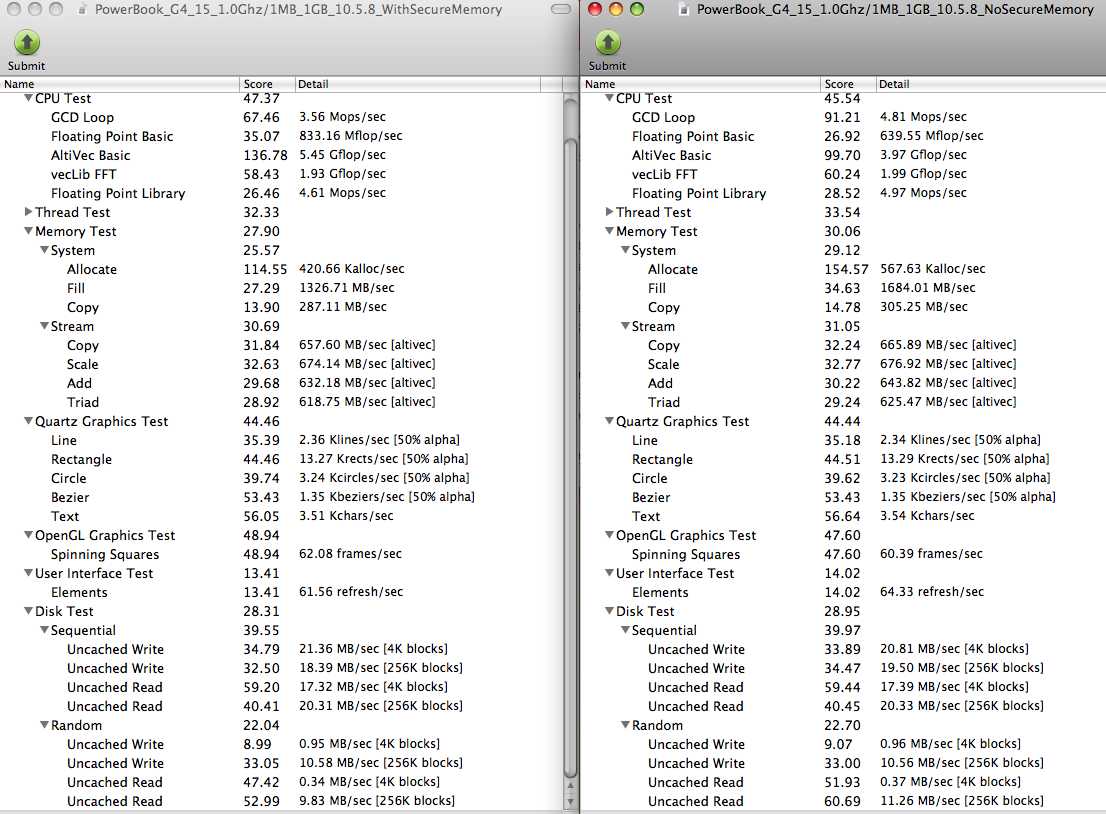Select Scale row in NoSecureMemory window
Image resolution: width=1106 pixels, height=814 pixels.
[x=844, y=364]
